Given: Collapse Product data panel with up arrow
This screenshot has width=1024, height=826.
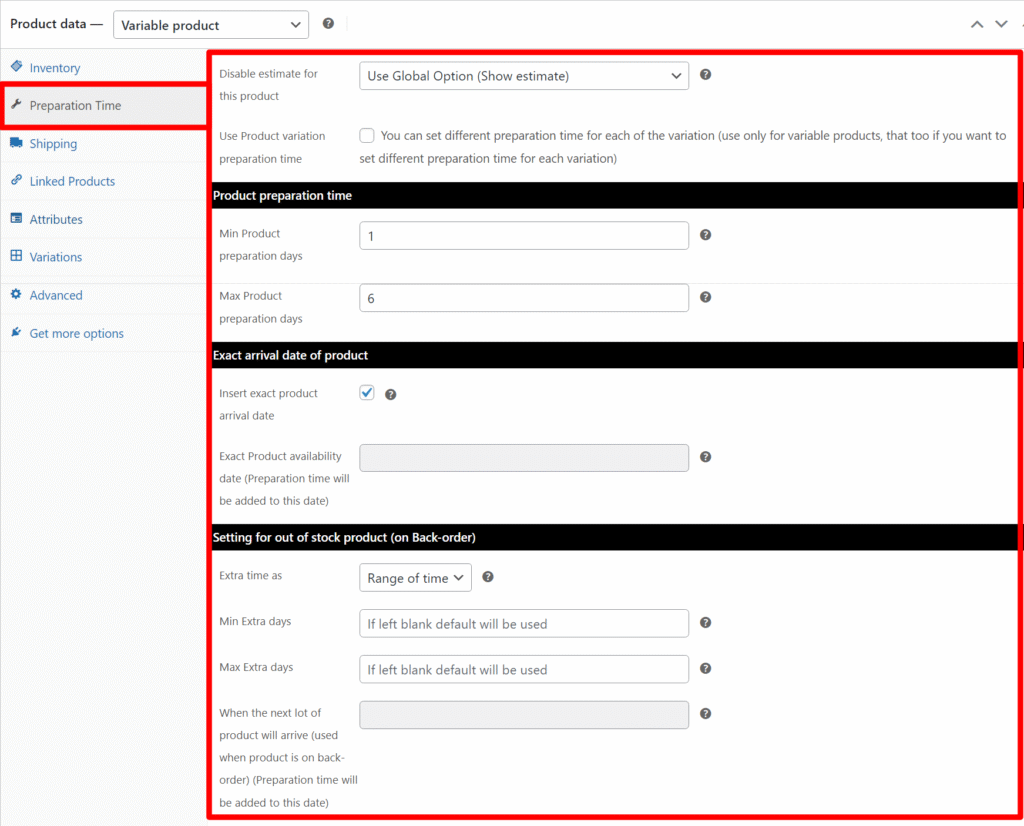Looking at the screenshot, I should [x=977, y=25].
